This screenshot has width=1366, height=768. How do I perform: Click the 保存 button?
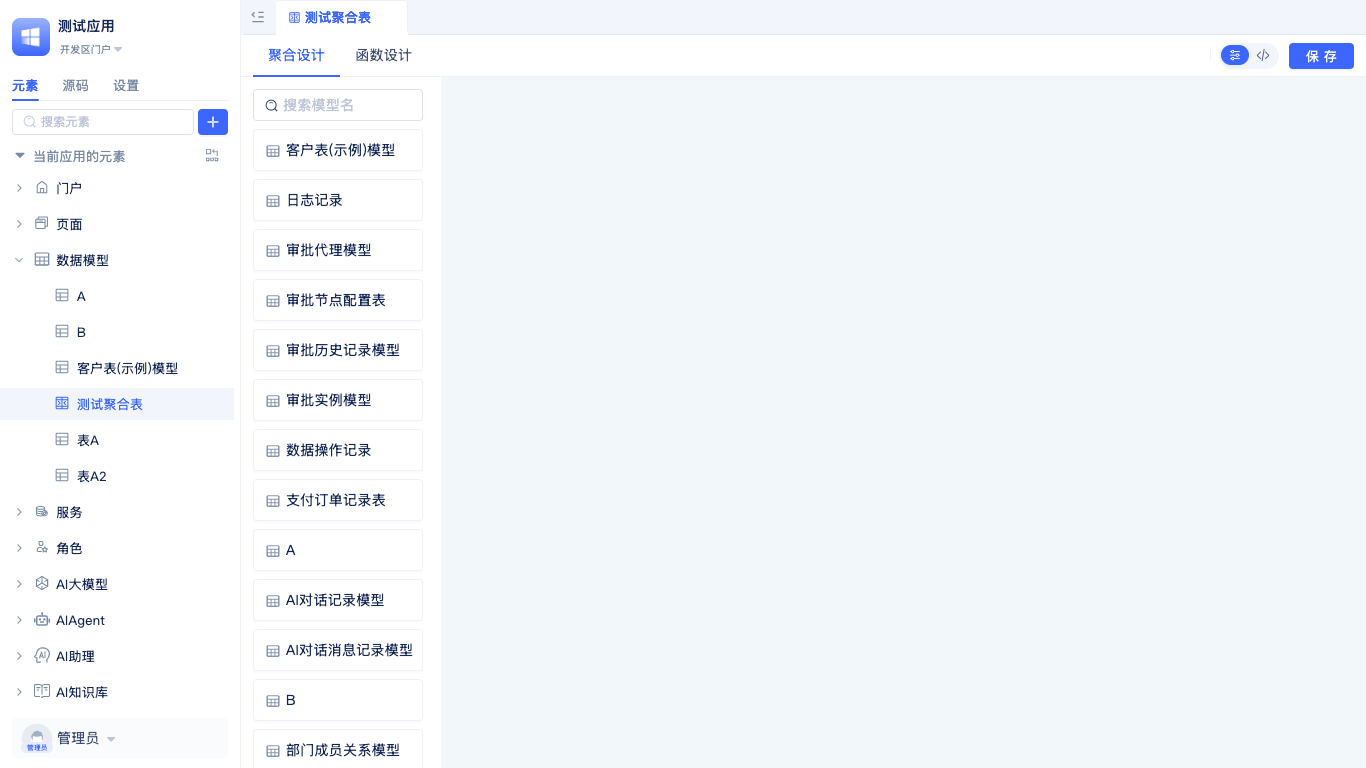[1321, 56]
